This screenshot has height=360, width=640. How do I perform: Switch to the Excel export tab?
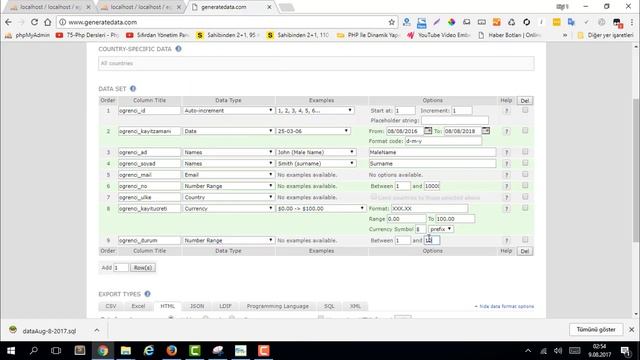click(x=138, y=306)
